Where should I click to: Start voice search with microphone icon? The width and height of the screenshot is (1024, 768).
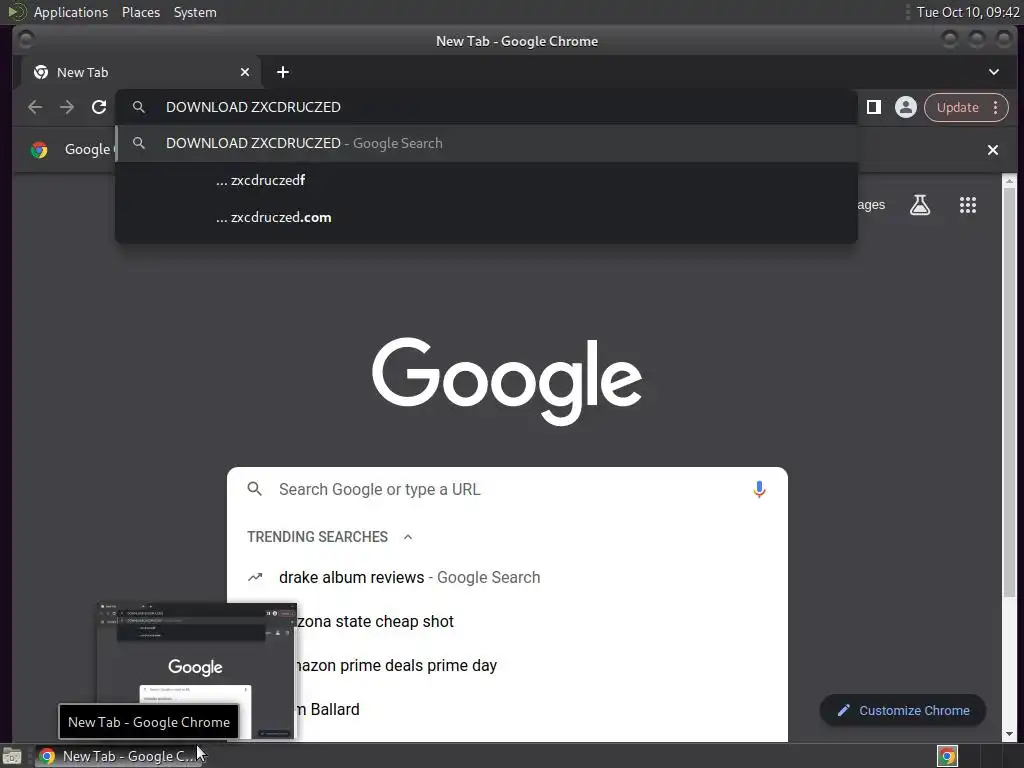(759, 490)
